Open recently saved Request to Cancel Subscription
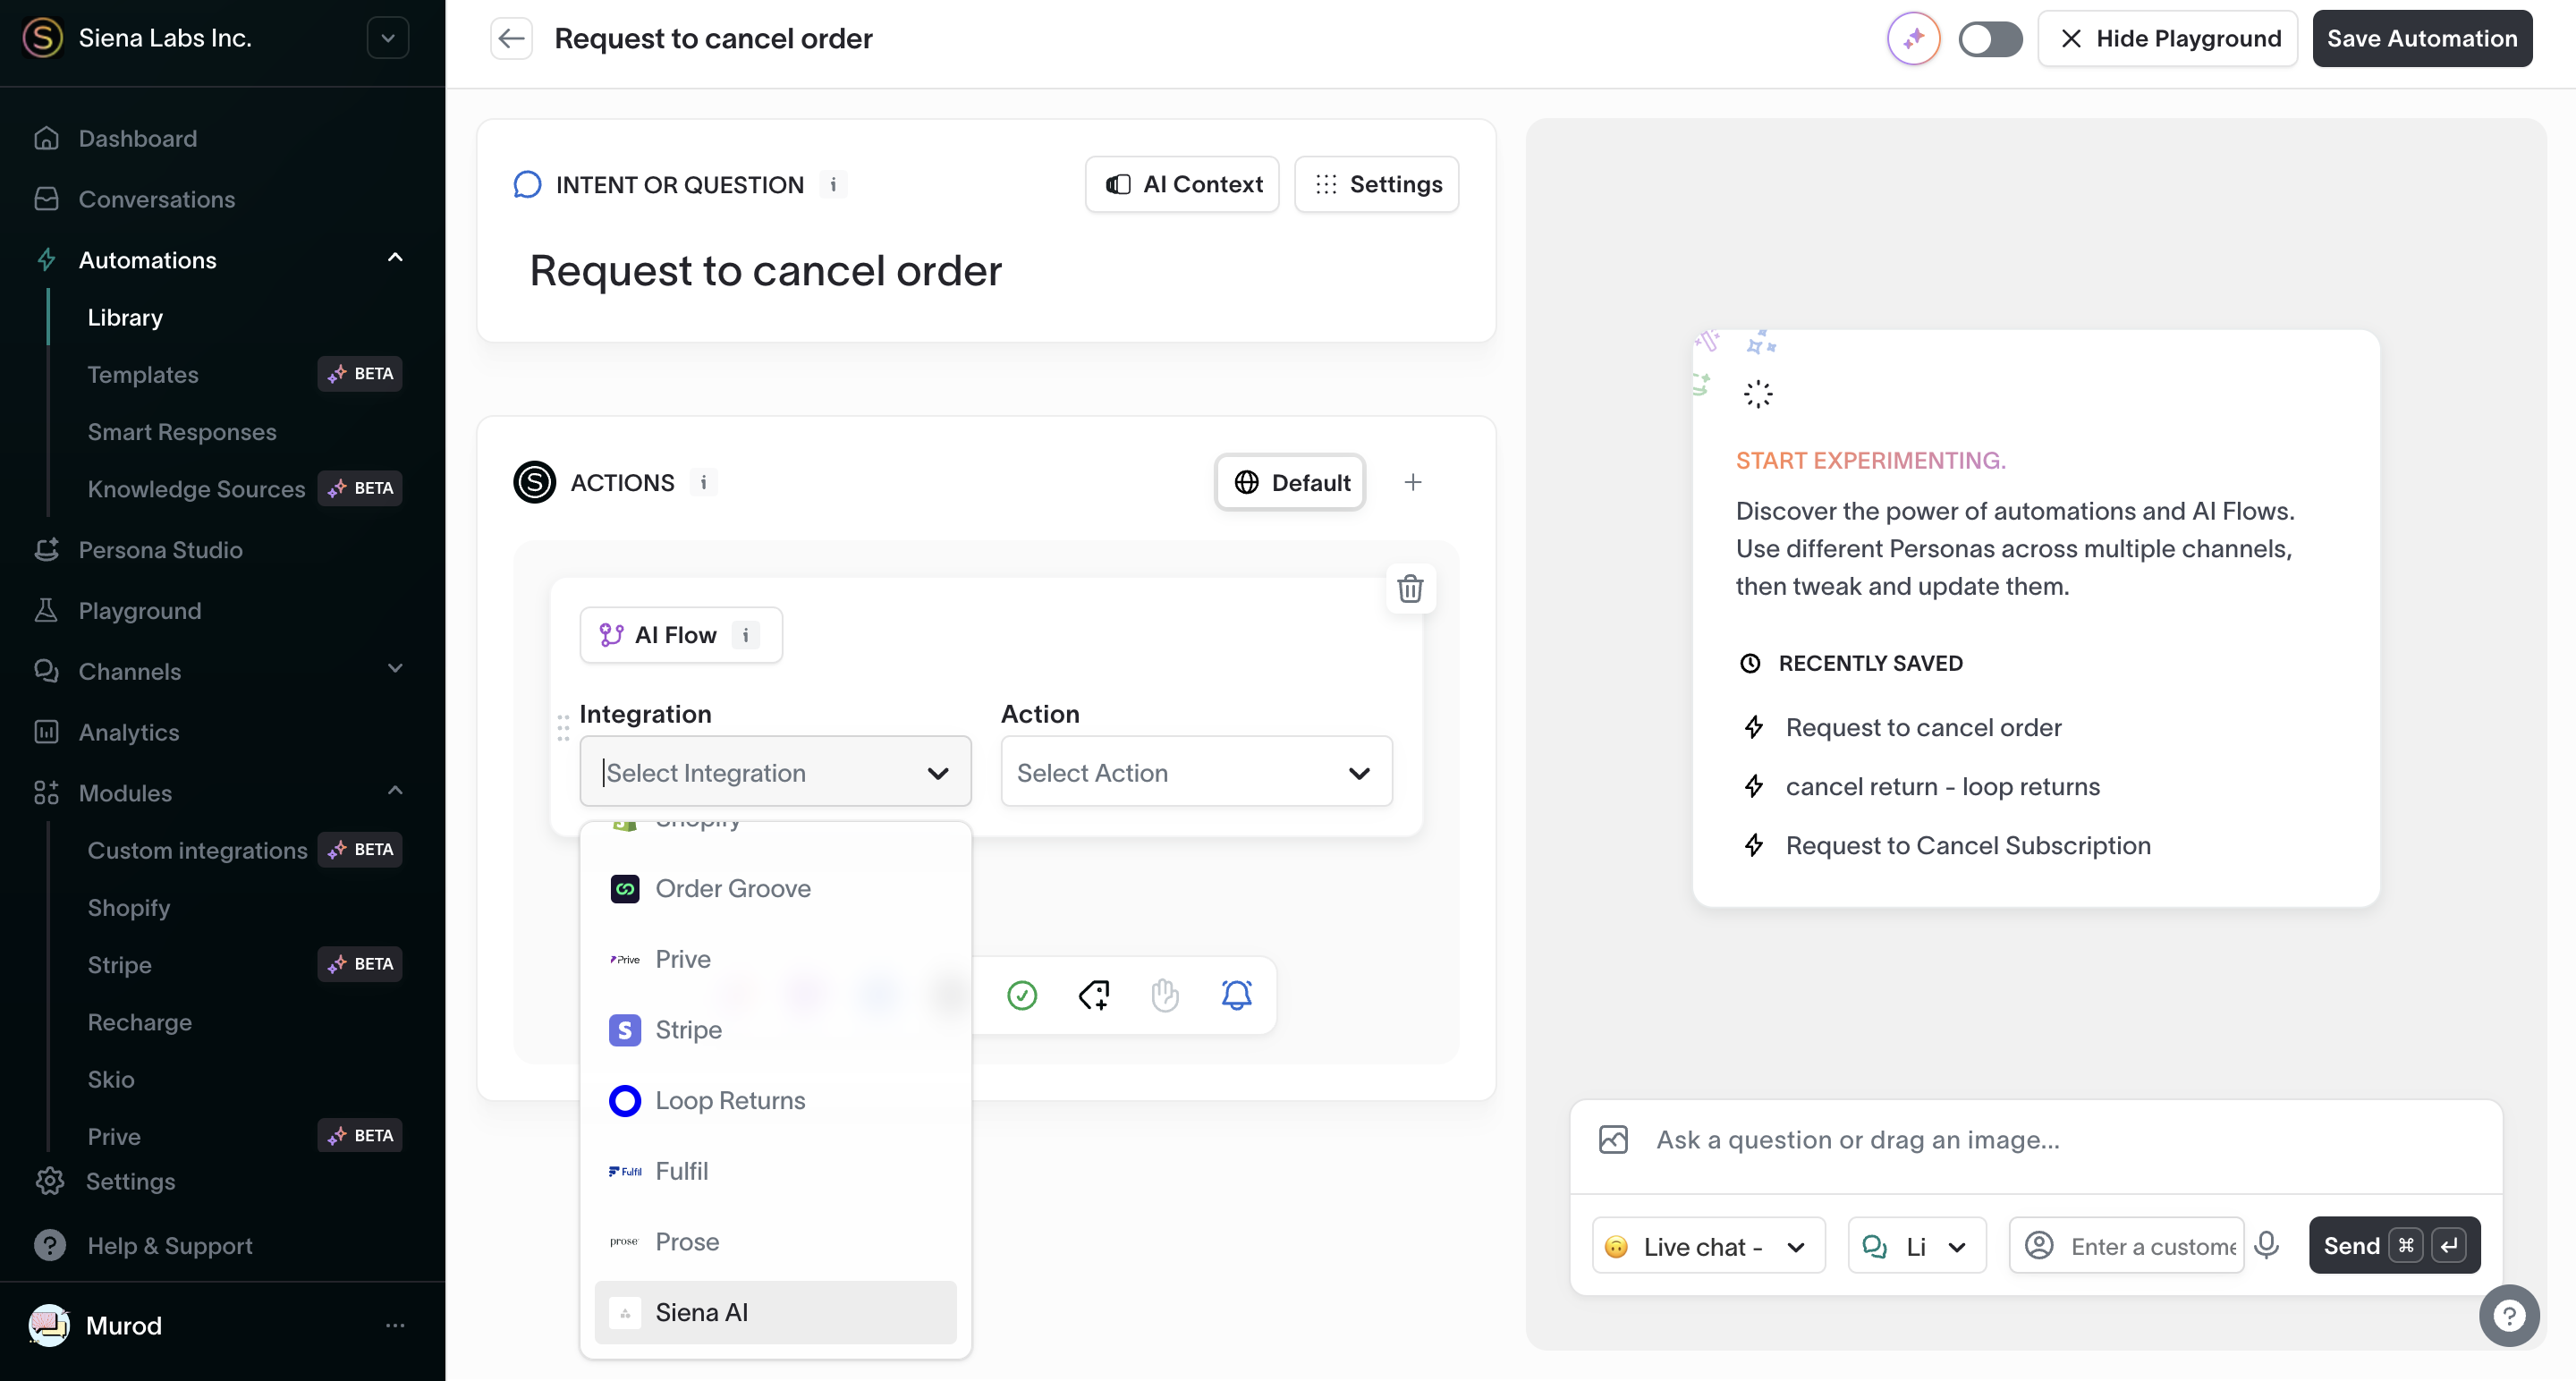 pos(1967,845)
